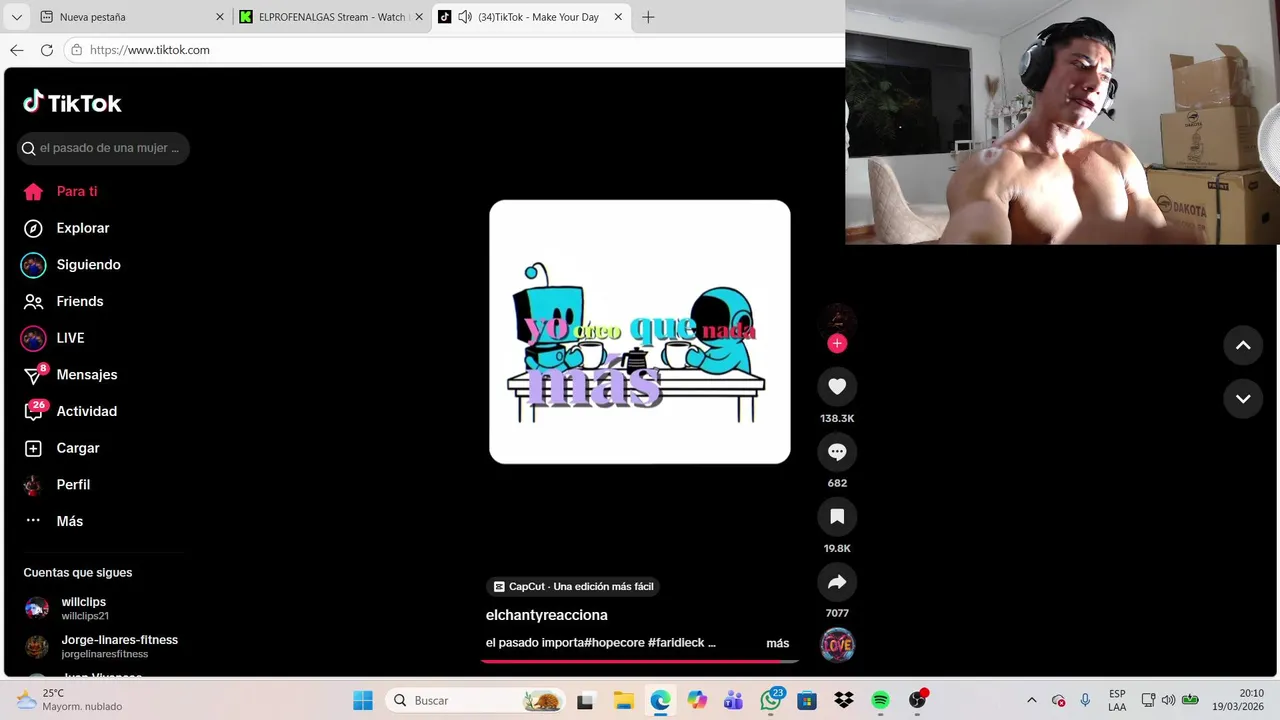This screenshot has height=720, width=1280.
Task: Reload the current page
Action: click(47, 50)
